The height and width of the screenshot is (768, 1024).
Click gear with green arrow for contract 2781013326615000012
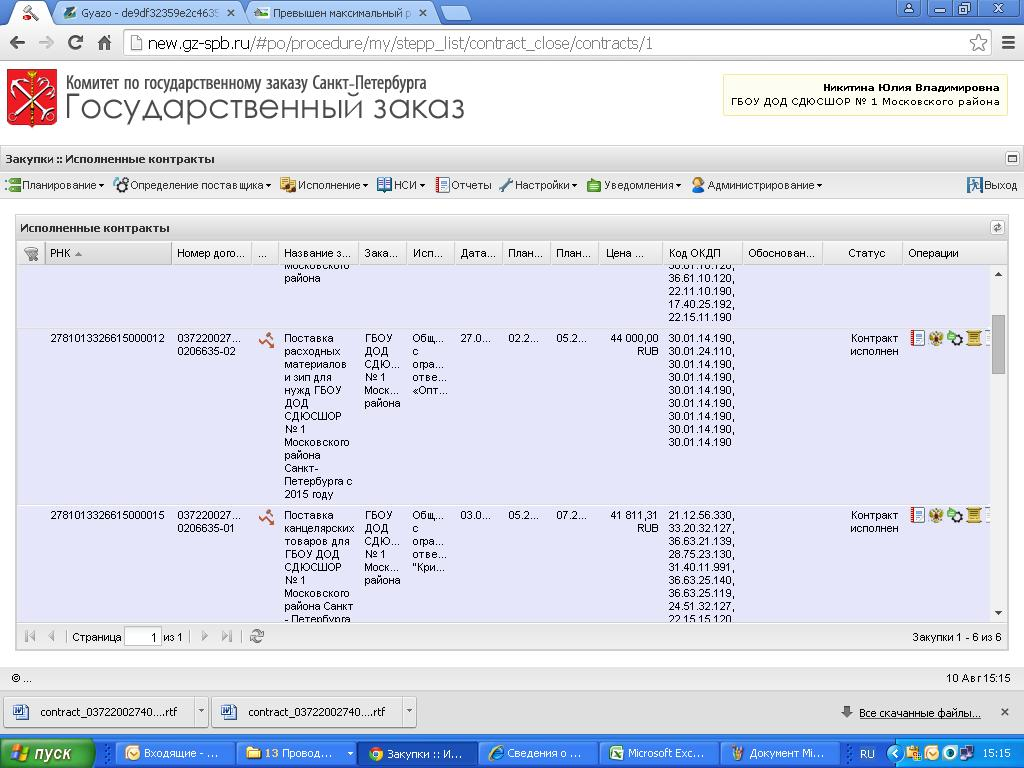(955, 338)
